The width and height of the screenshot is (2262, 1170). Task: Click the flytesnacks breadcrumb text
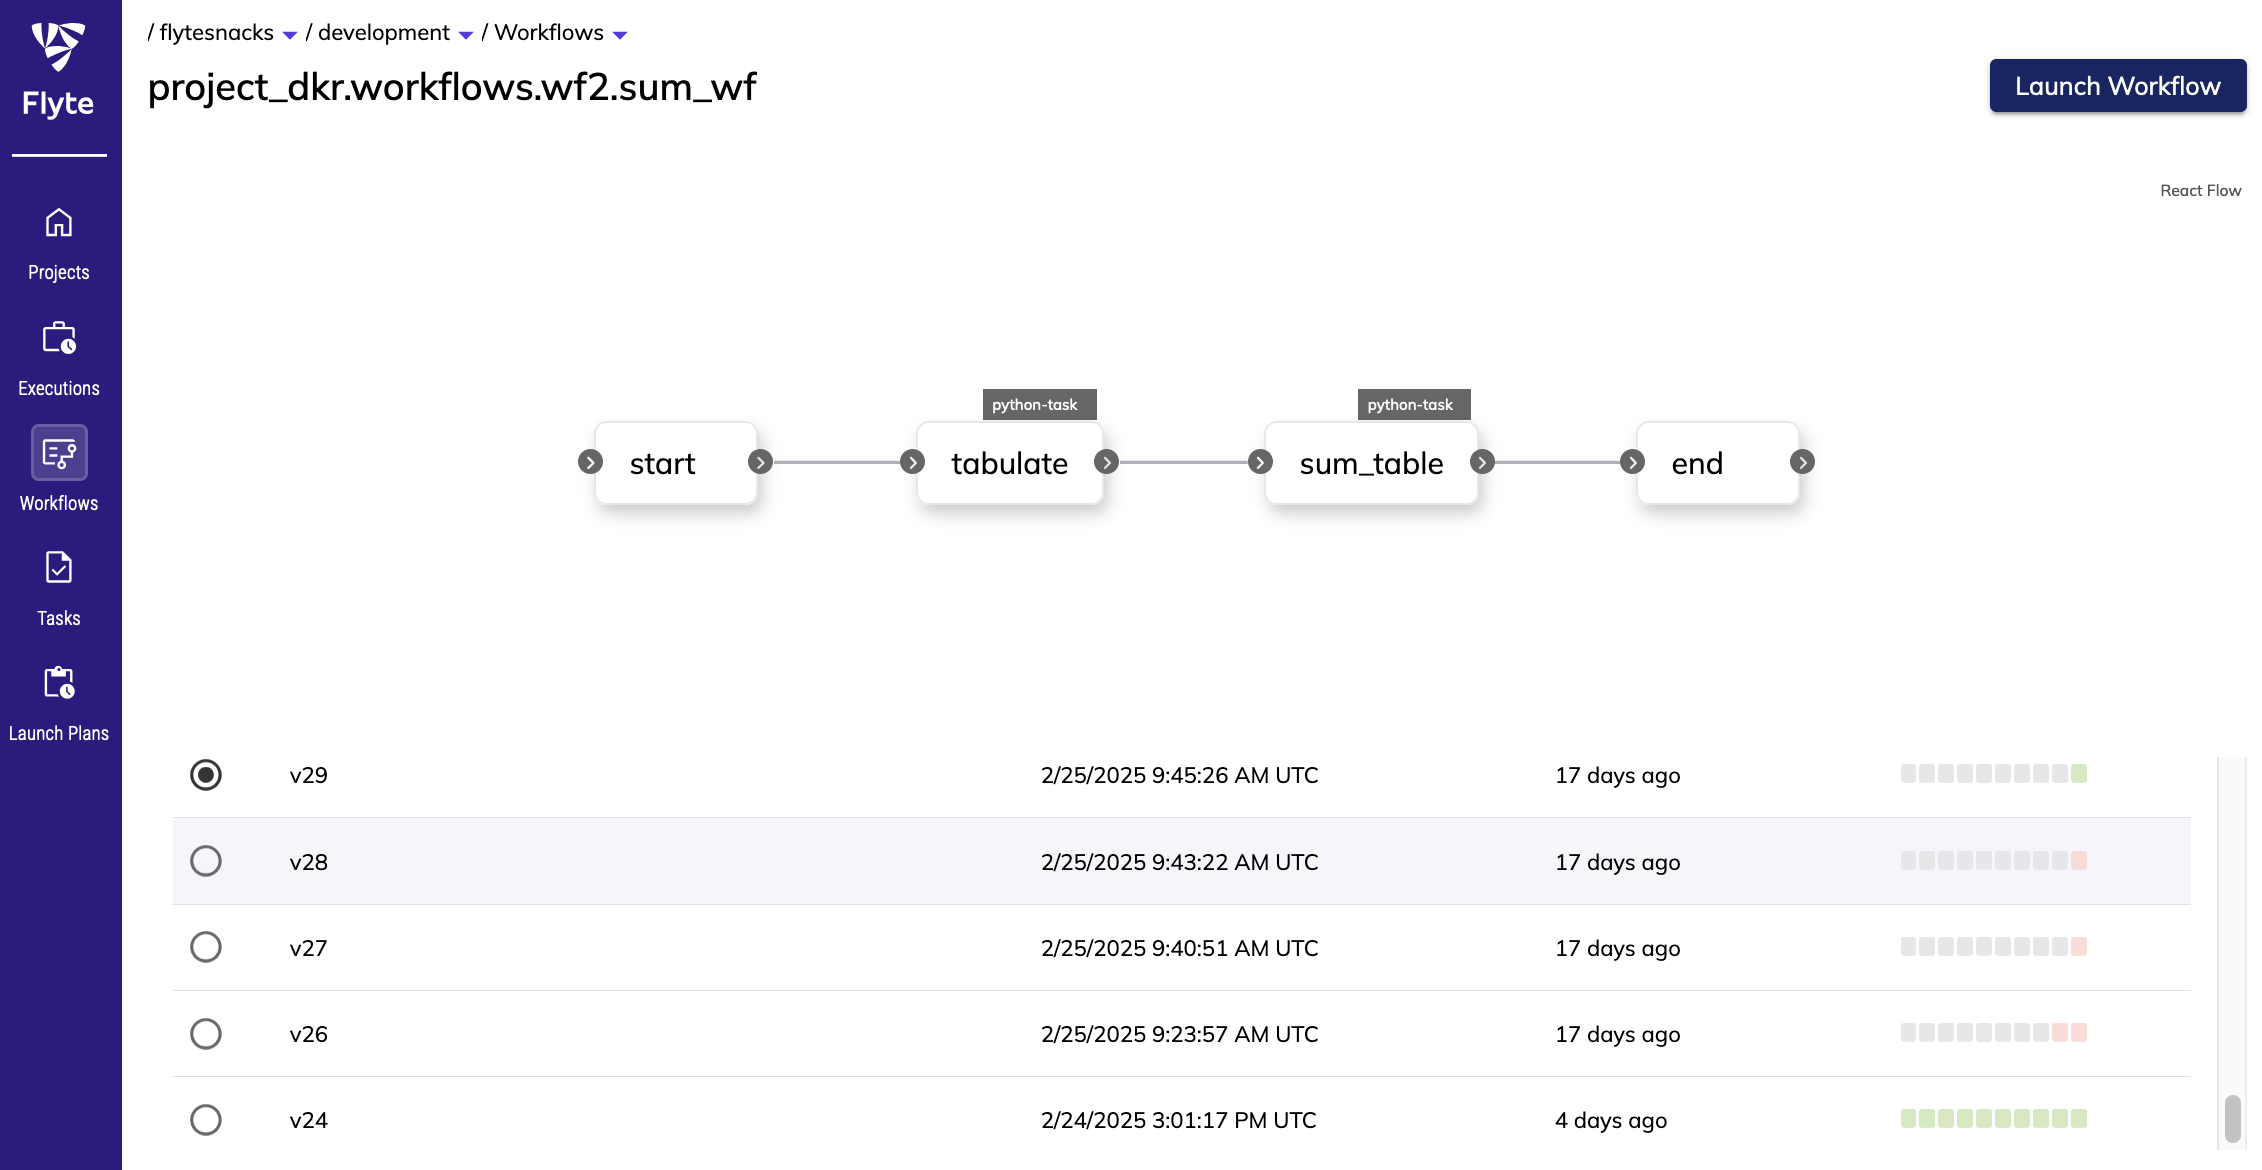pyautogui.click(x=217, y=32)
